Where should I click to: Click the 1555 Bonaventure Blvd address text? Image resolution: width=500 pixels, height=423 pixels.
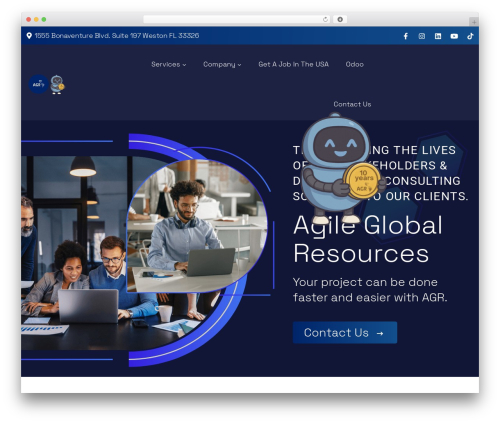pos(117,36)
